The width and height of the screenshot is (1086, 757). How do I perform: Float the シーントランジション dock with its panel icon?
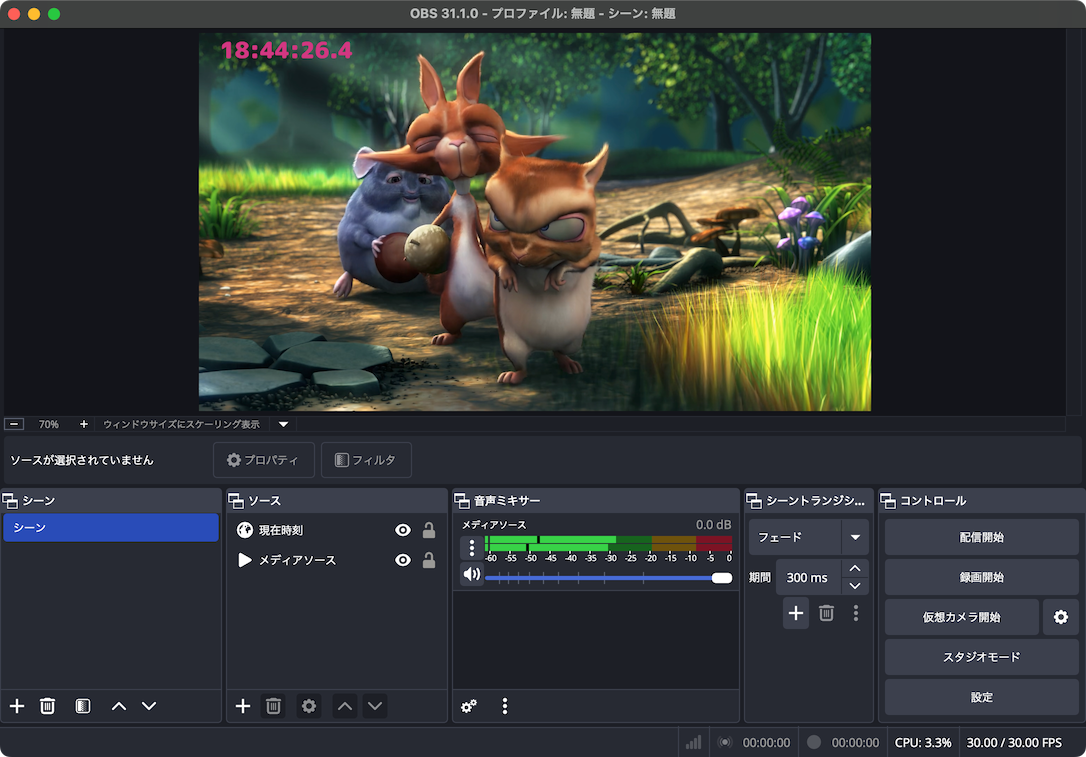point(754,500)
